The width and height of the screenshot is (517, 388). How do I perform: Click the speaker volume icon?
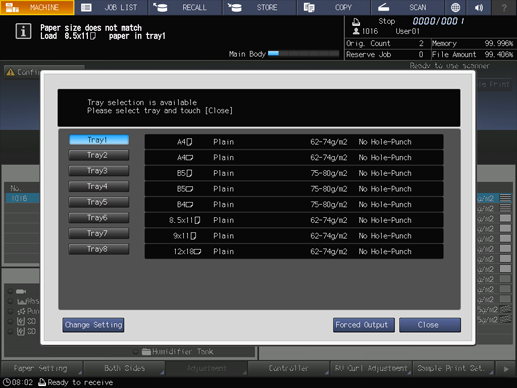[x=479, y=7]
